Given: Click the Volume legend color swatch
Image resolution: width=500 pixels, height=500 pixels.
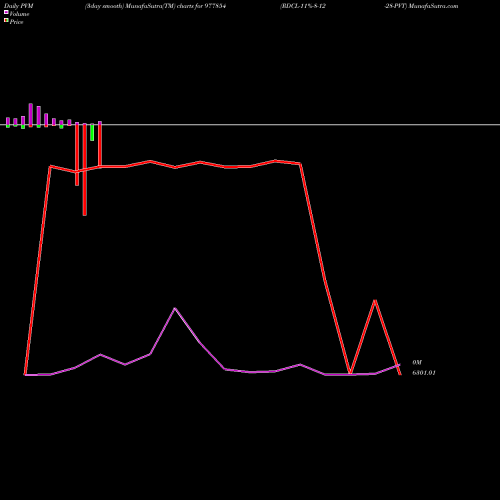Looking at the screenshot, I should pyautogui.click(x=6, y=12).
